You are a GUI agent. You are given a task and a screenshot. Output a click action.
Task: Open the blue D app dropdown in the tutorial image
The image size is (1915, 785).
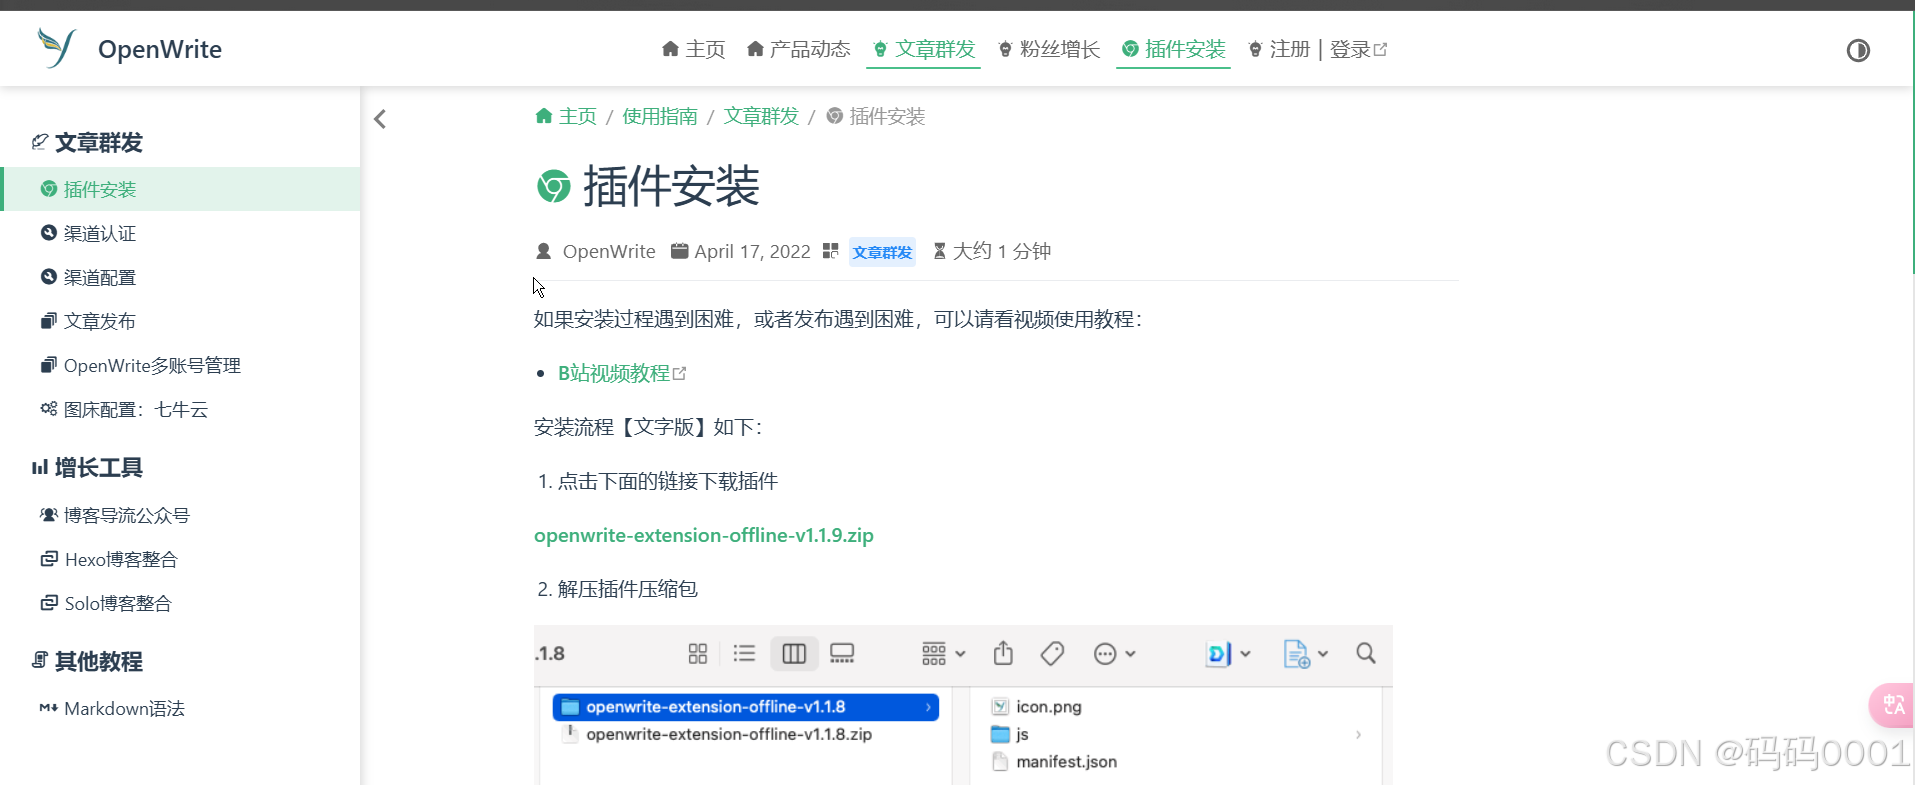click(1228, 654)
